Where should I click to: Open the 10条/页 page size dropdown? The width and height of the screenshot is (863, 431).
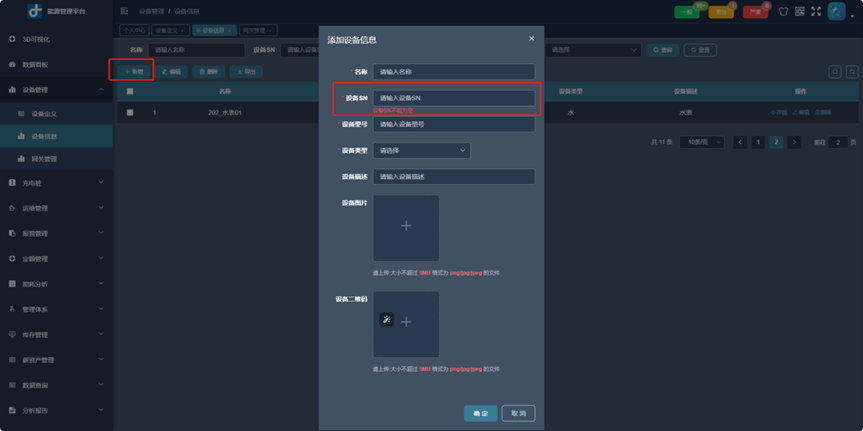click(x=702, y=142)
